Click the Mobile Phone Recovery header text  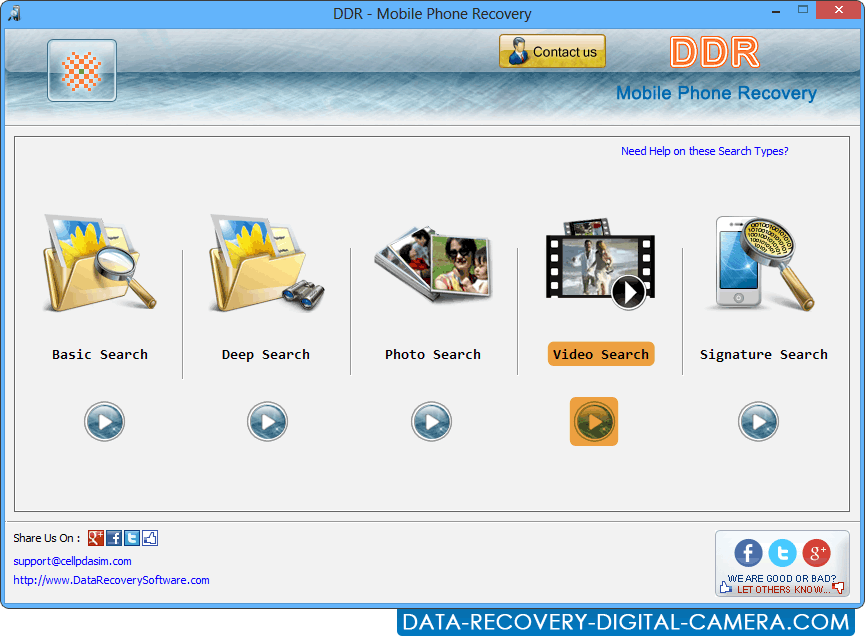tap(716, 93)
